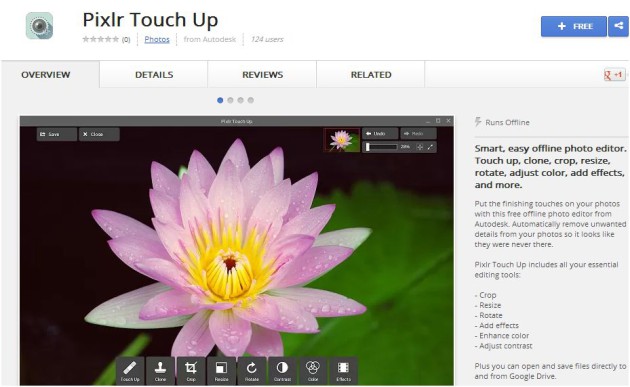Screen dimensions: 630x387
Task: Open the Reviews tab
Action: coord(262,75)
